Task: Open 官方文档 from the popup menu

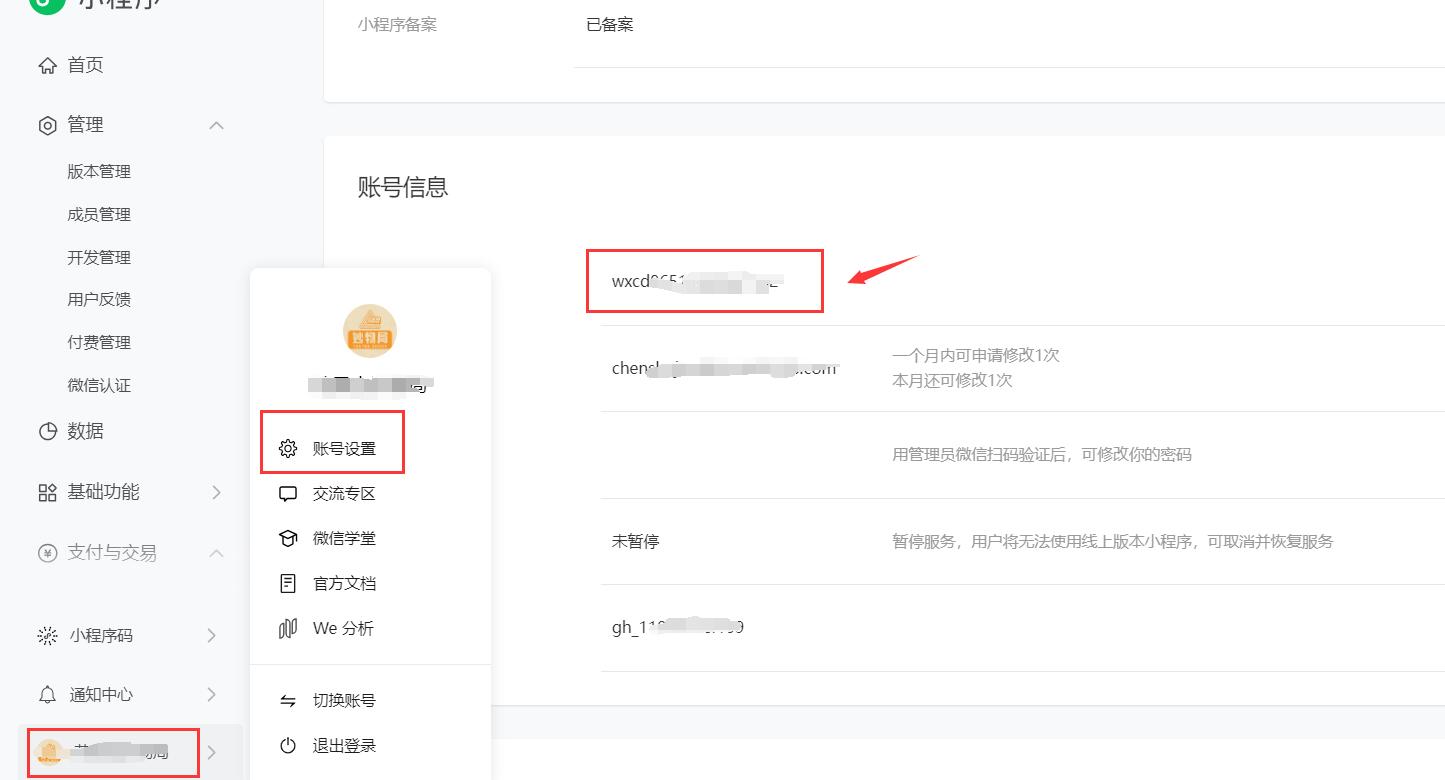Action: [344, 584]
